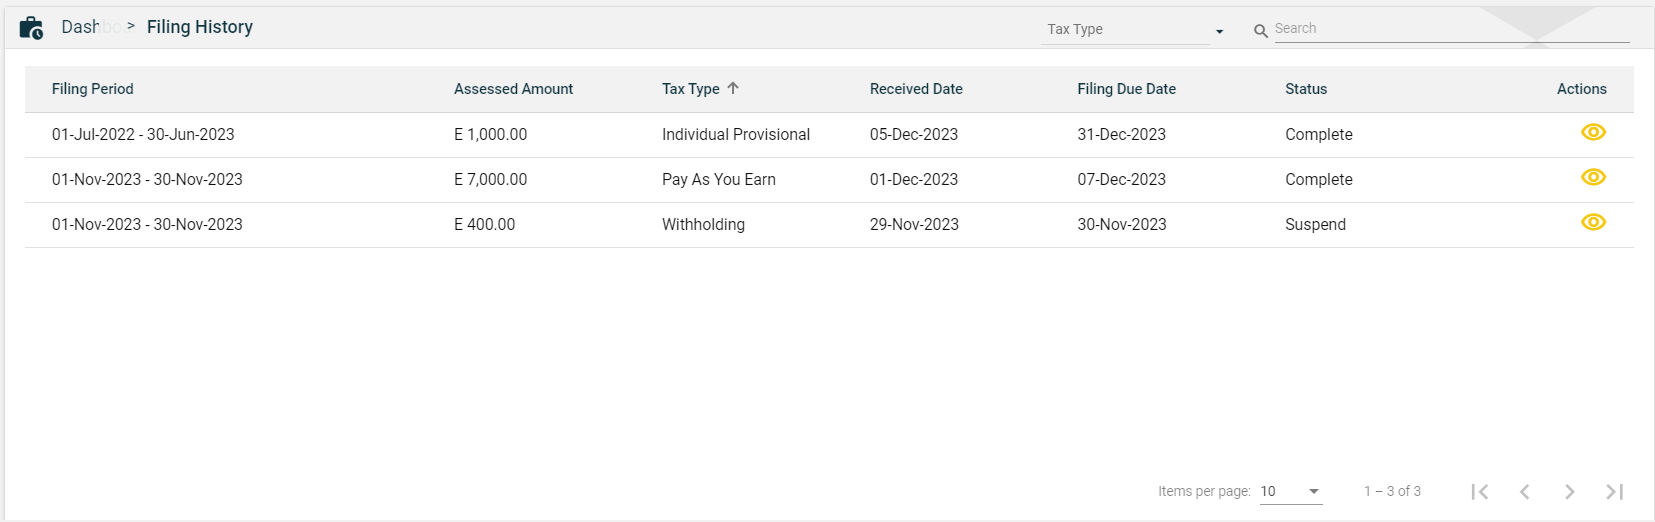Sort by Assessed Amount column
Screen dimensions: 1655x522
513,89
